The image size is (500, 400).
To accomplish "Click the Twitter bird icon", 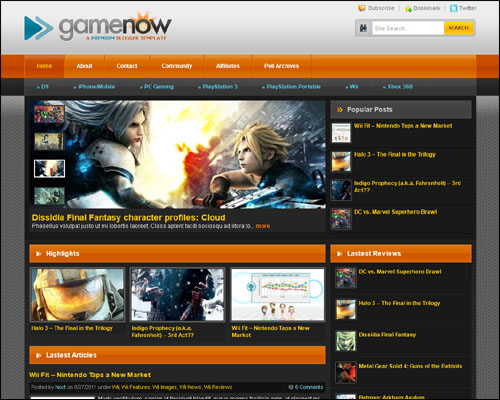I will click(x=453, y=8).
